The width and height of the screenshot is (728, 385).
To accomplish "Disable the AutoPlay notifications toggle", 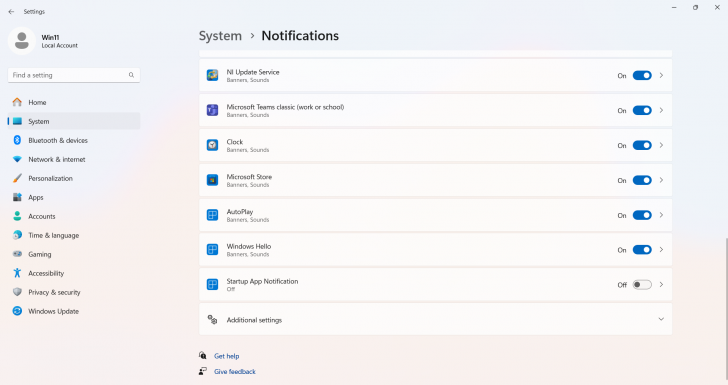I will 642,215.
